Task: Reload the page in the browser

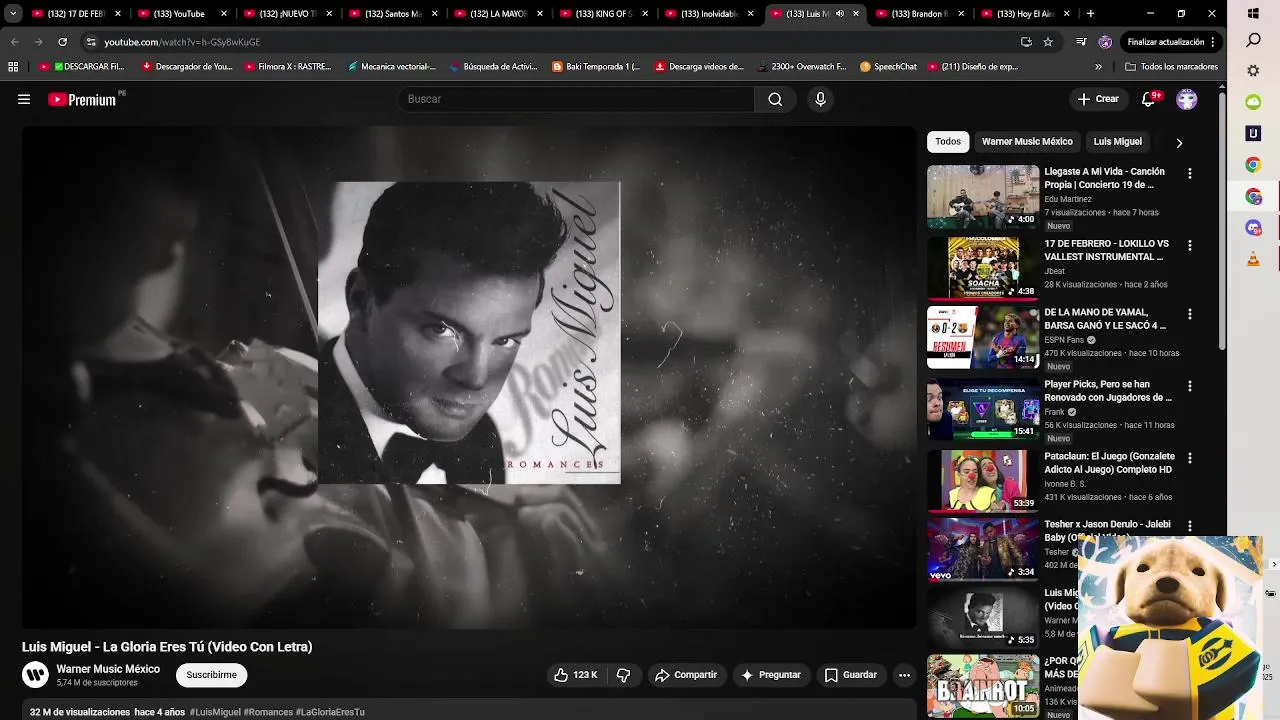Action: 62,42
